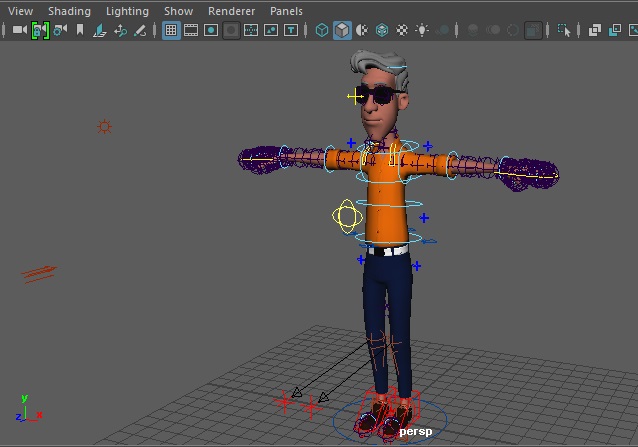Click the grayed Shadows icon

click(x=443, y=30)
